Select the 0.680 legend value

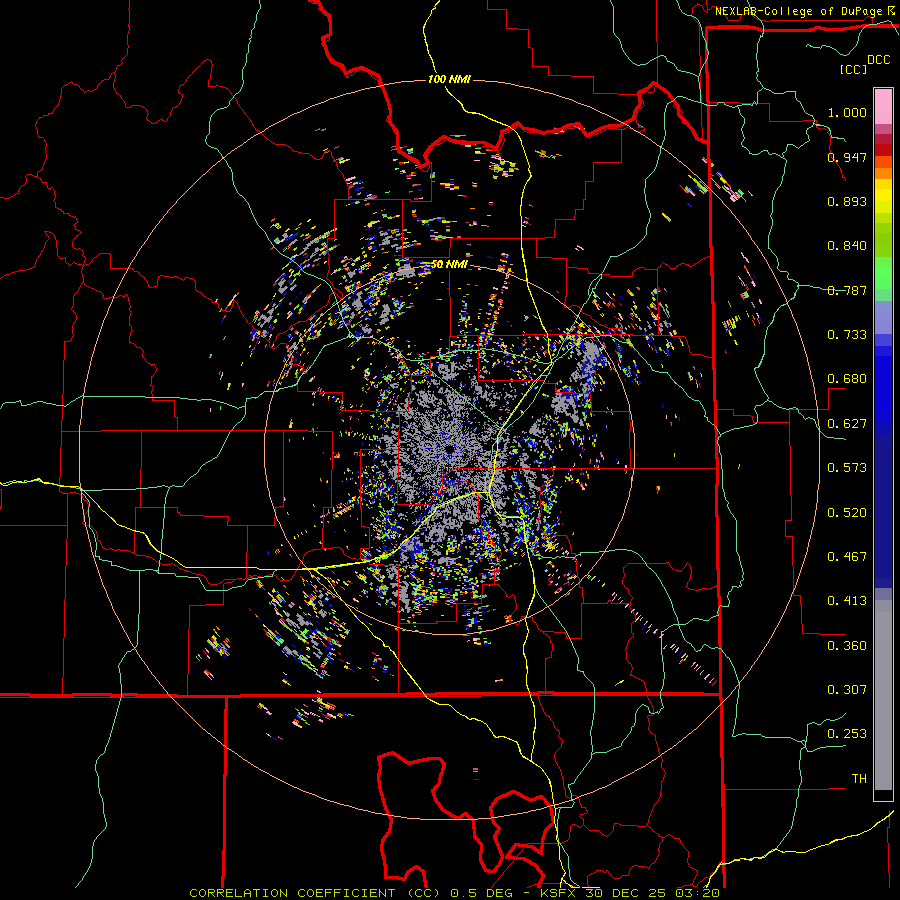pyautogui.click(x=847, y=379)
